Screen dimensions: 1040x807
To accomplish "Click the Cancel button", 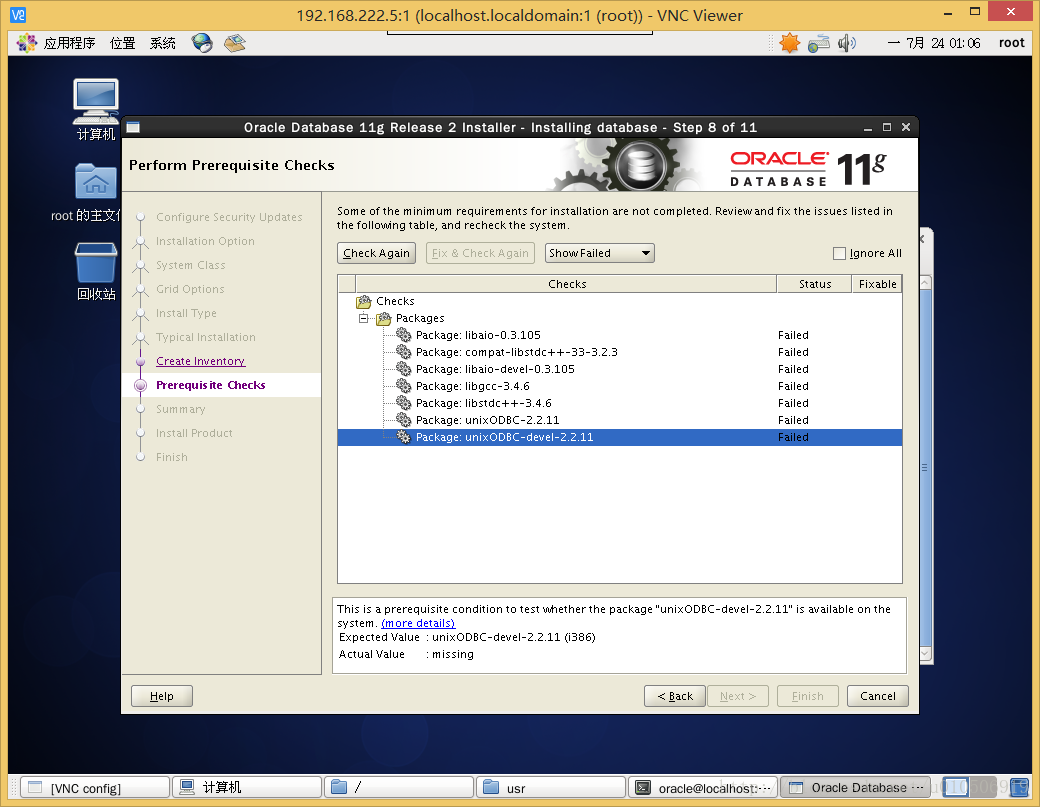I will point(878,696).
